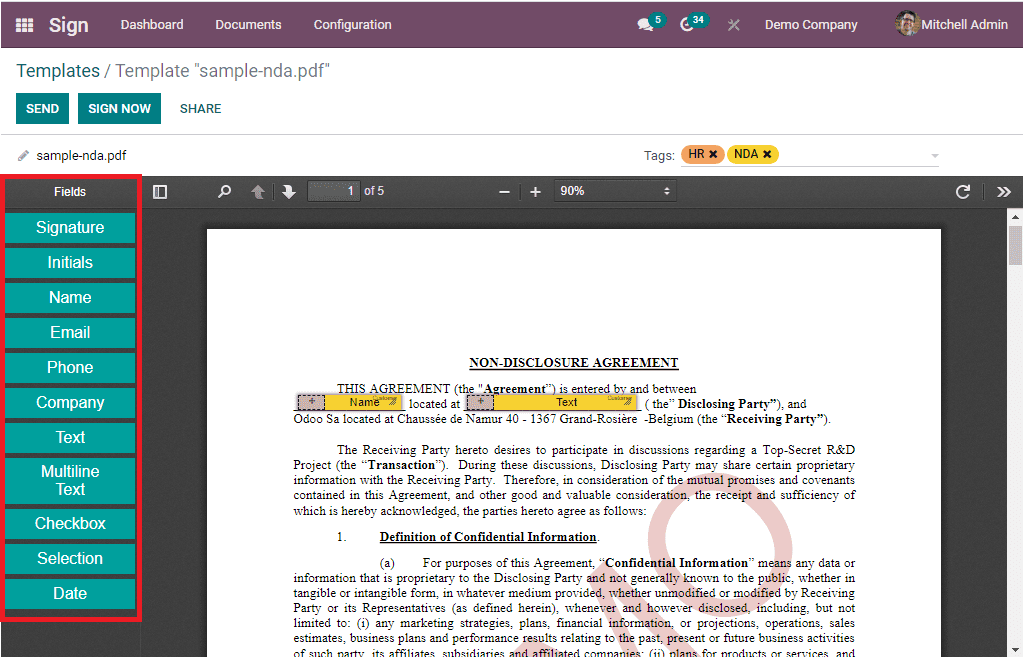The height and width of the screenshot is (658, 1024).
Task: Click "Definition of Confidential Information" heading
Action: coord(488,537)
